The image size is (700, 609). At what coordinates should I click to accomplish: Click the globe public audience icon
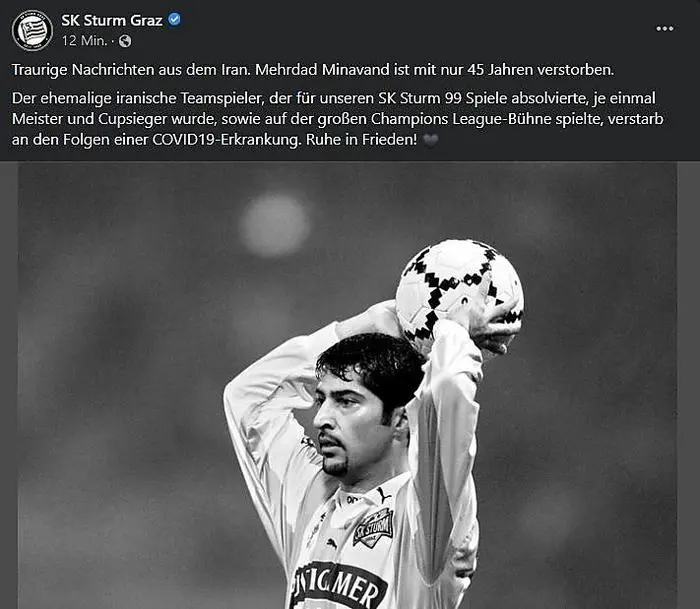[125, 41]
